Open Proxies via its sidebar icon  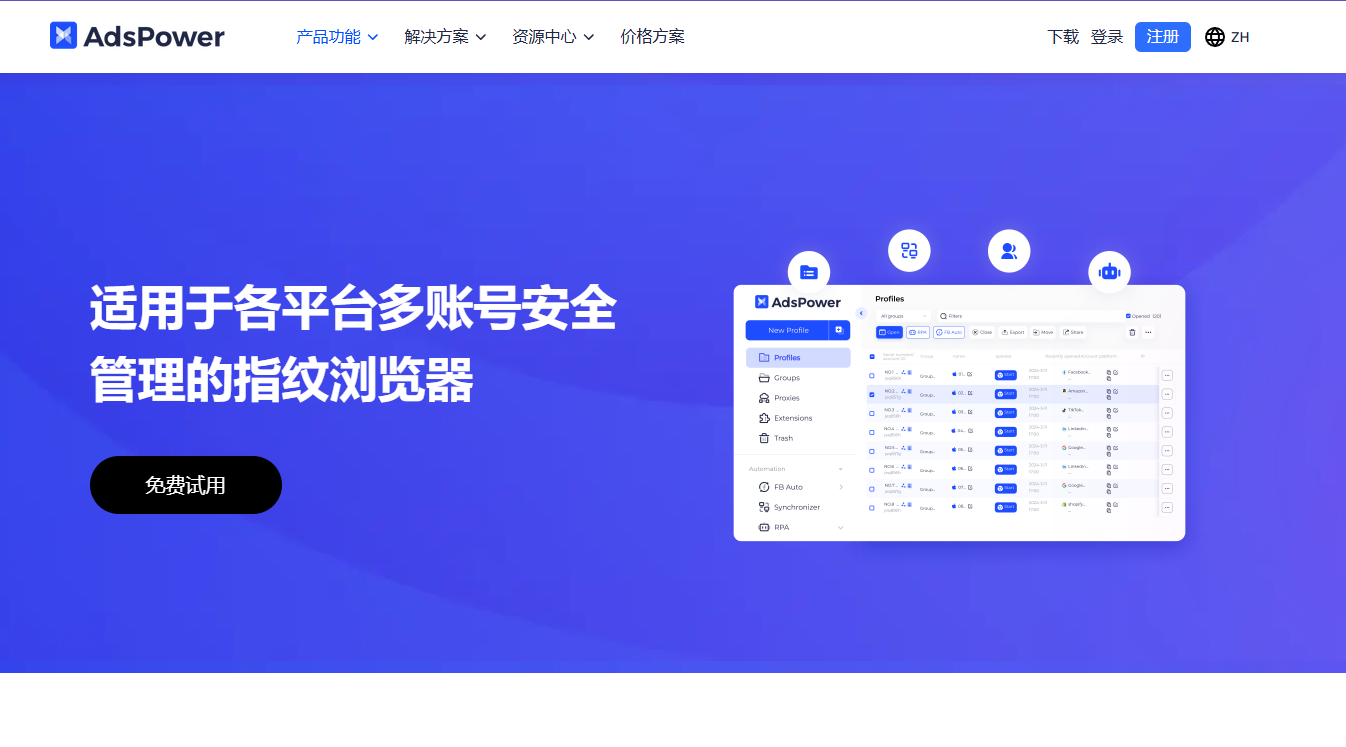pyautogui.click(x=764, y=398)
